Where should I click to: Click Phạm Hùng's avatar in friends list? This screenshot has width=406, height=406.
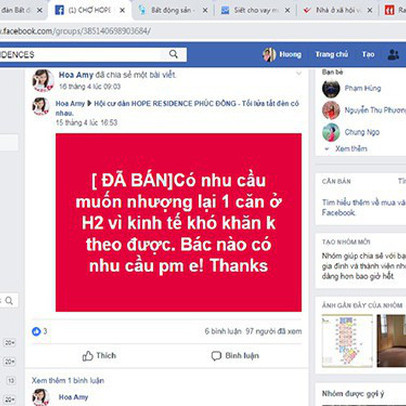pos(331,89)
